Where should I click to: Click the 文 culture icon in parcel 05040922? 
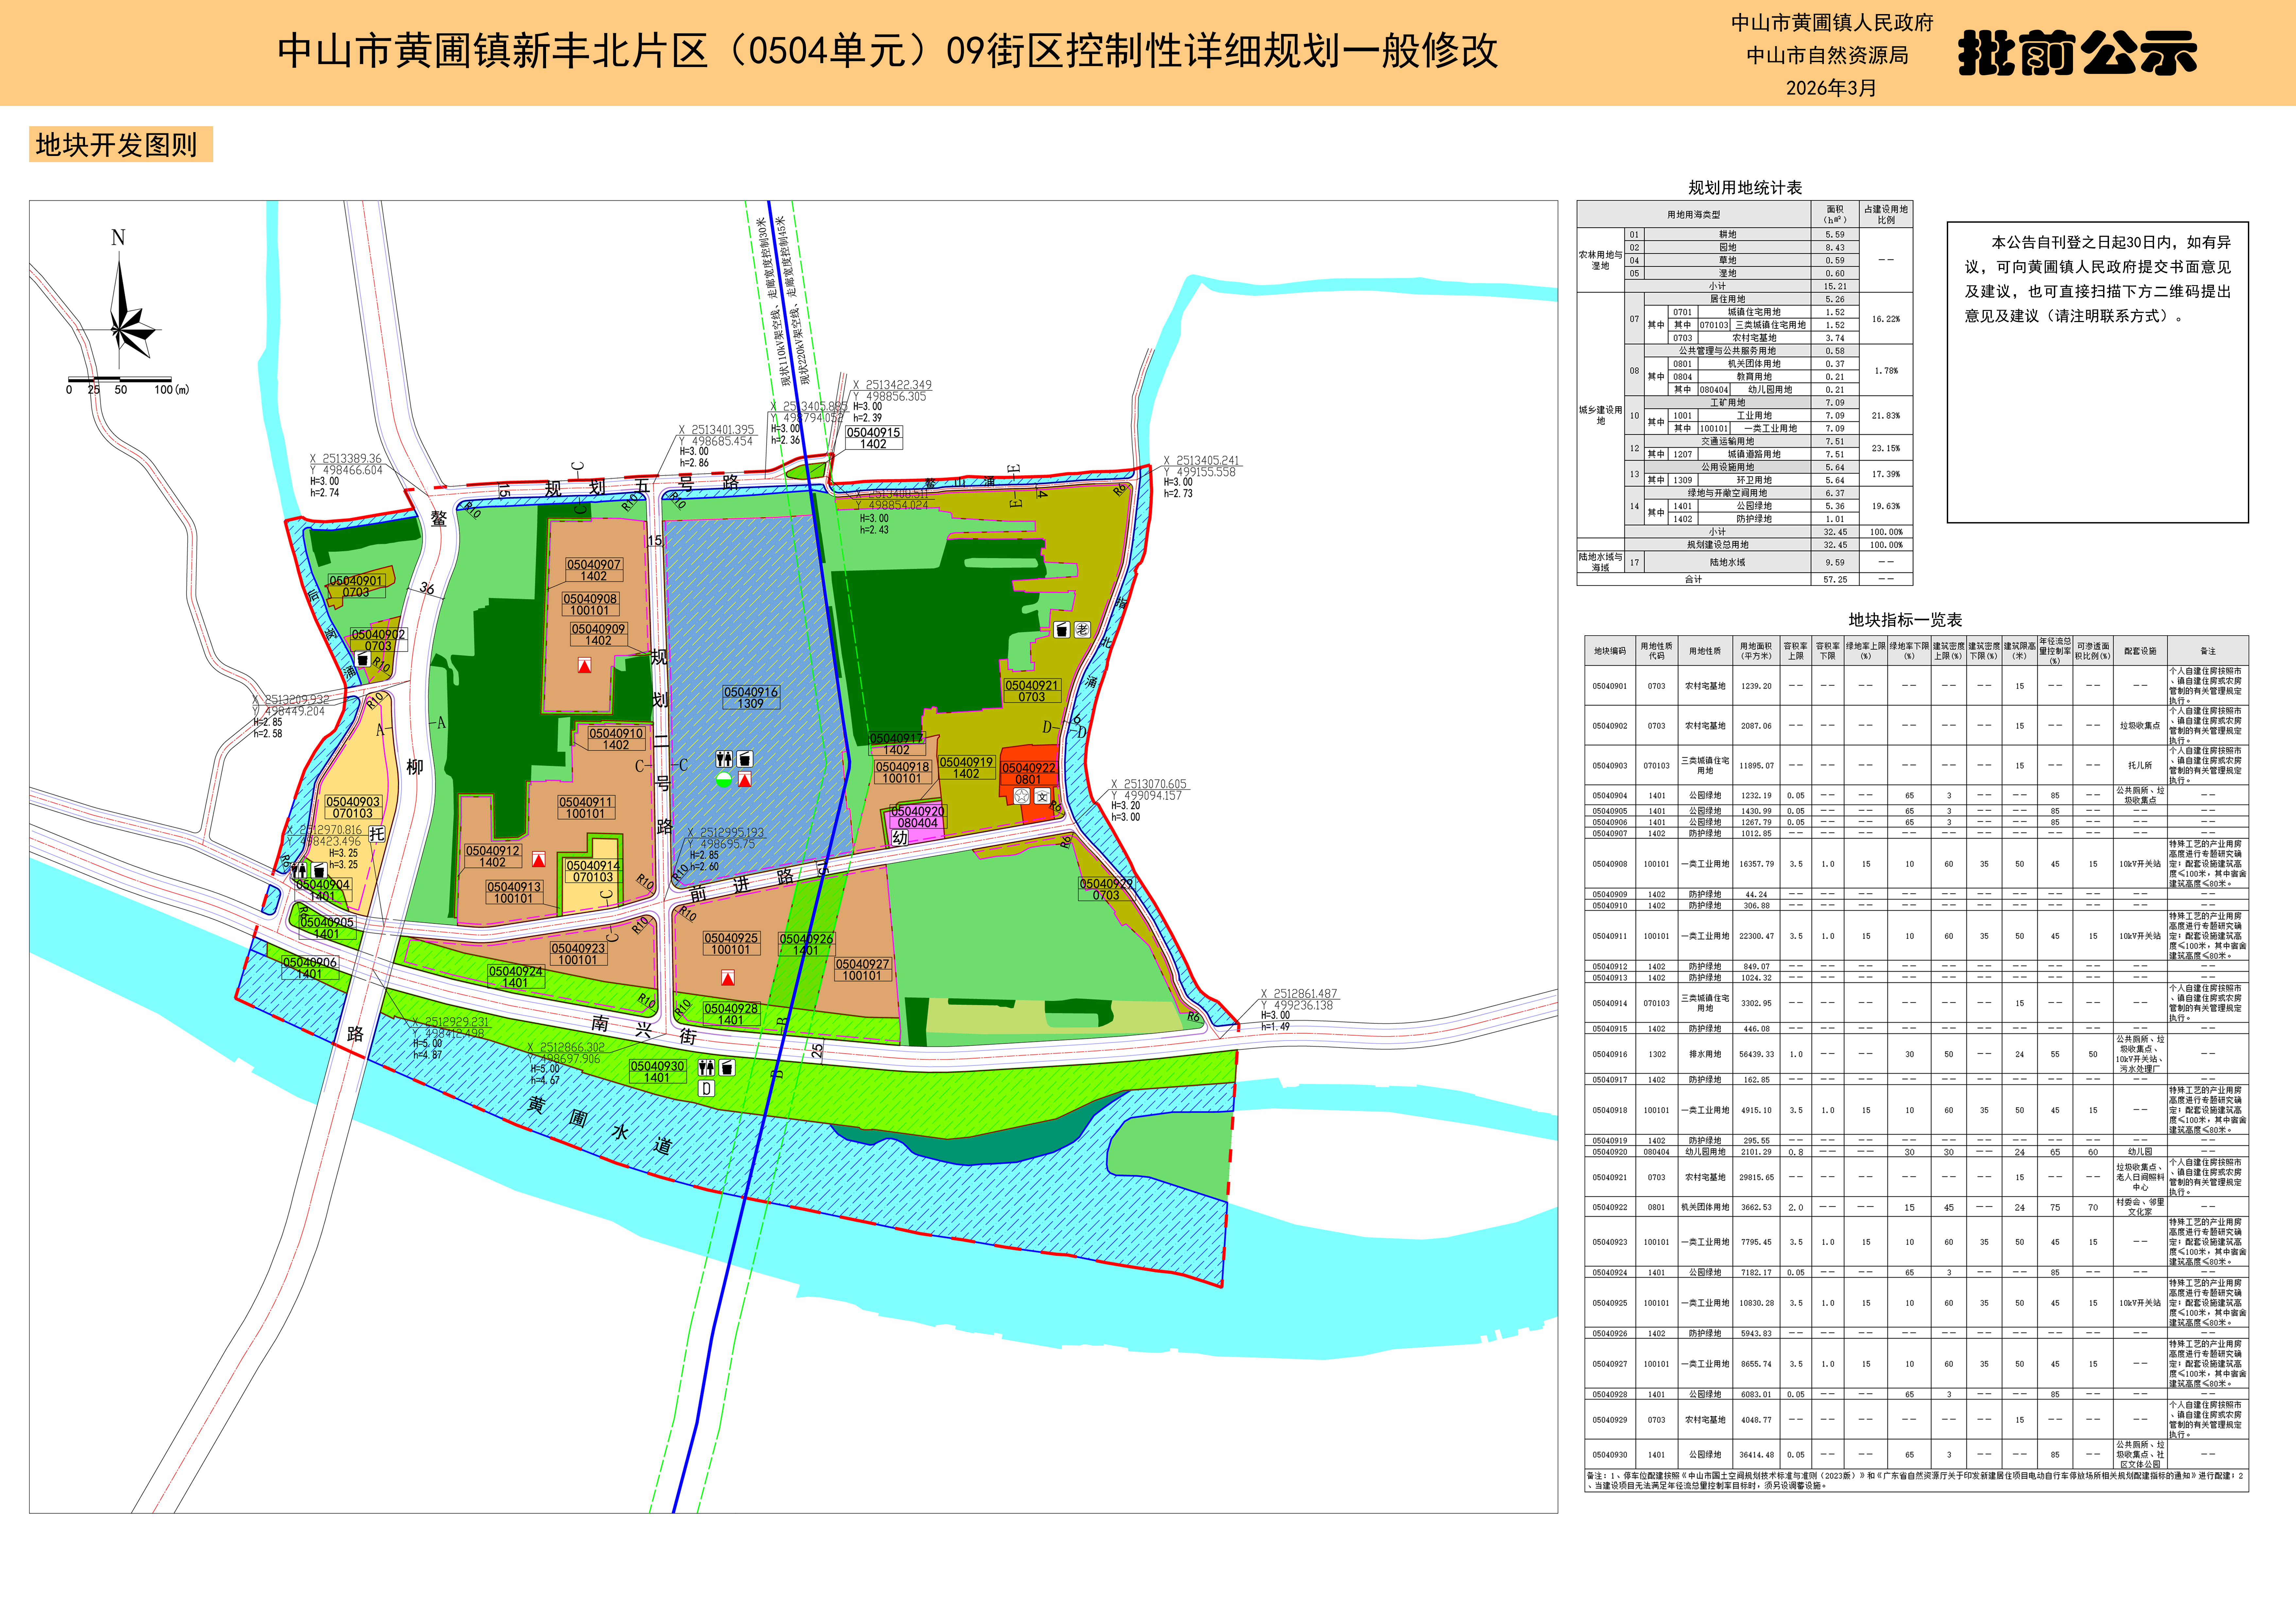1042,796
